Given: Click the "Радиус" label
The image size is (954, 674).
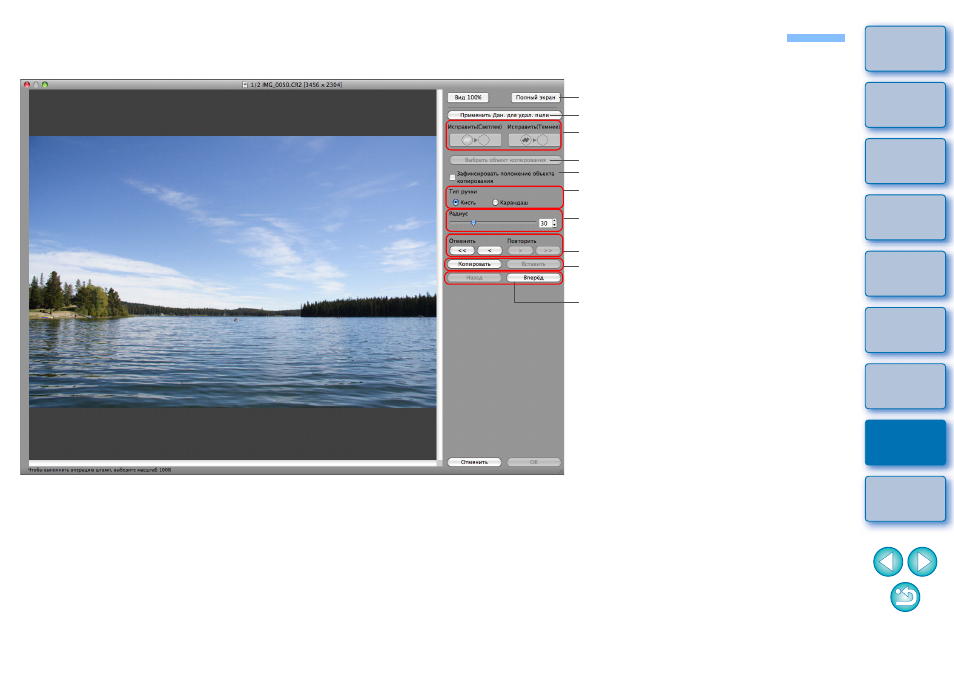Looking at the screenshot, I should 458,214.
